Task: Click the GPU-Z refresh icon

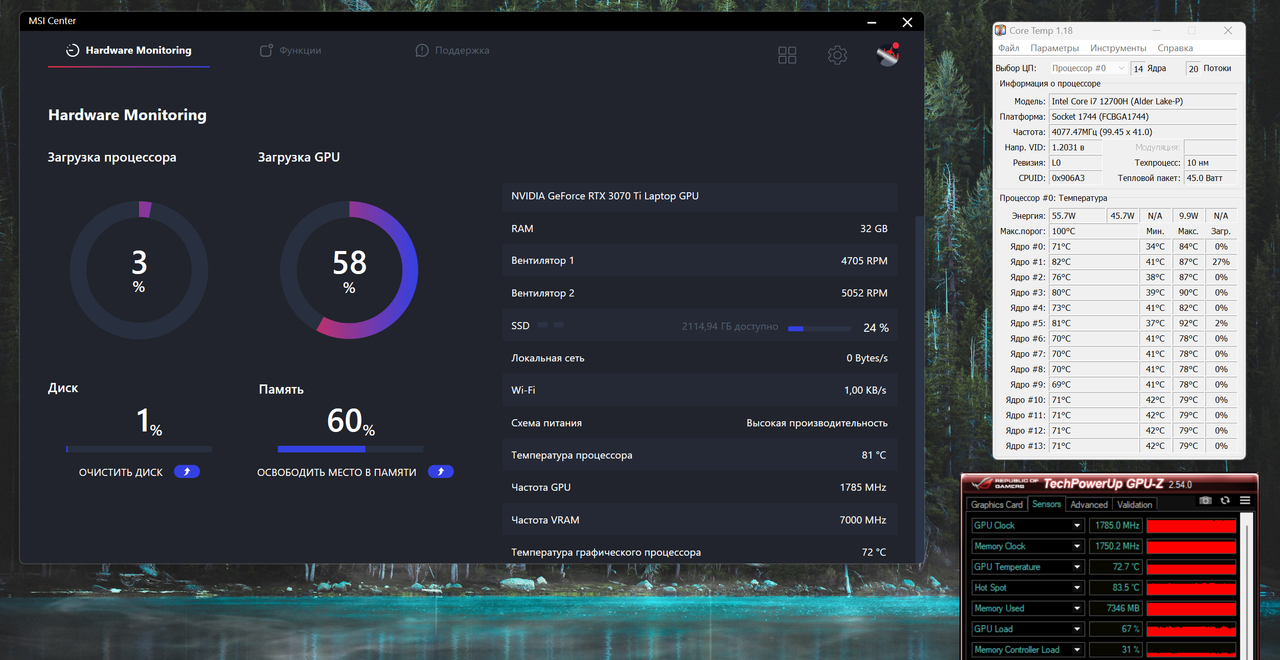Action: [x=1225, y=500]
